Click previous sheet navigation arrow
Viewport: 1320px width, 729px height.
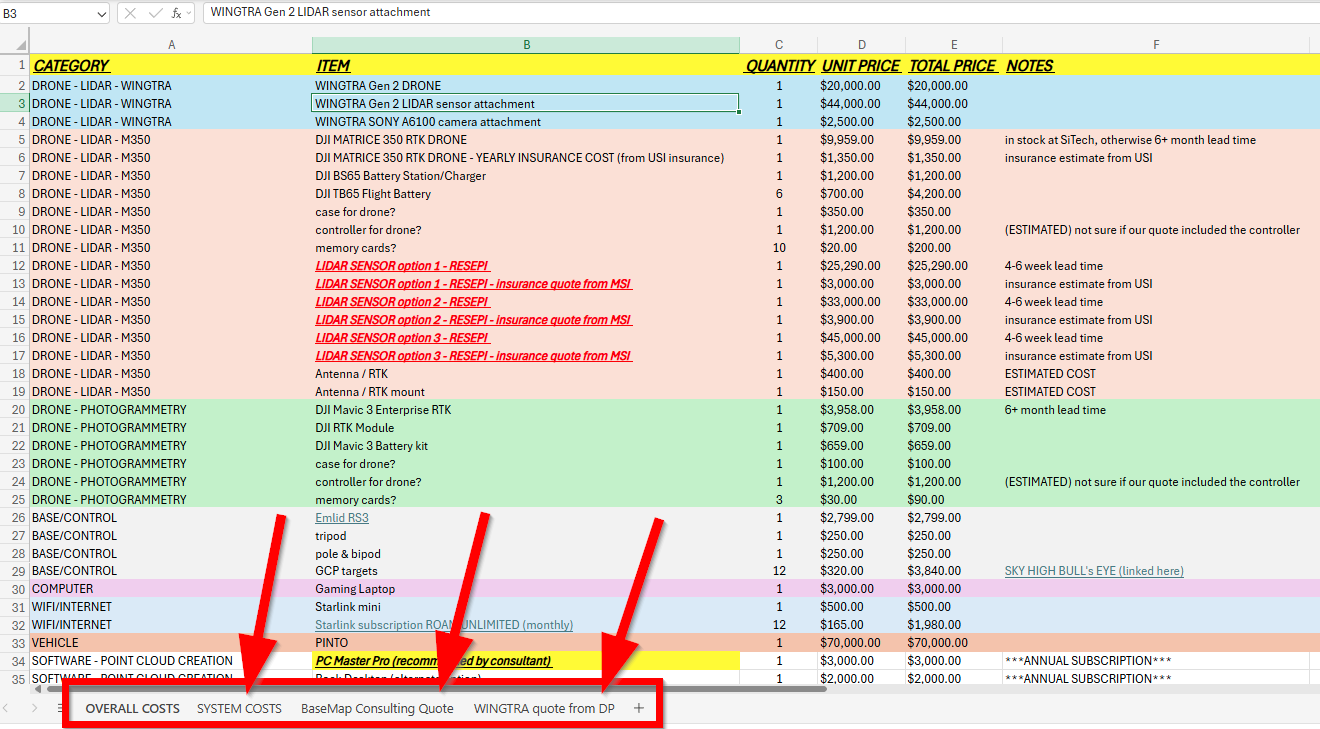(x=7, y=708)
